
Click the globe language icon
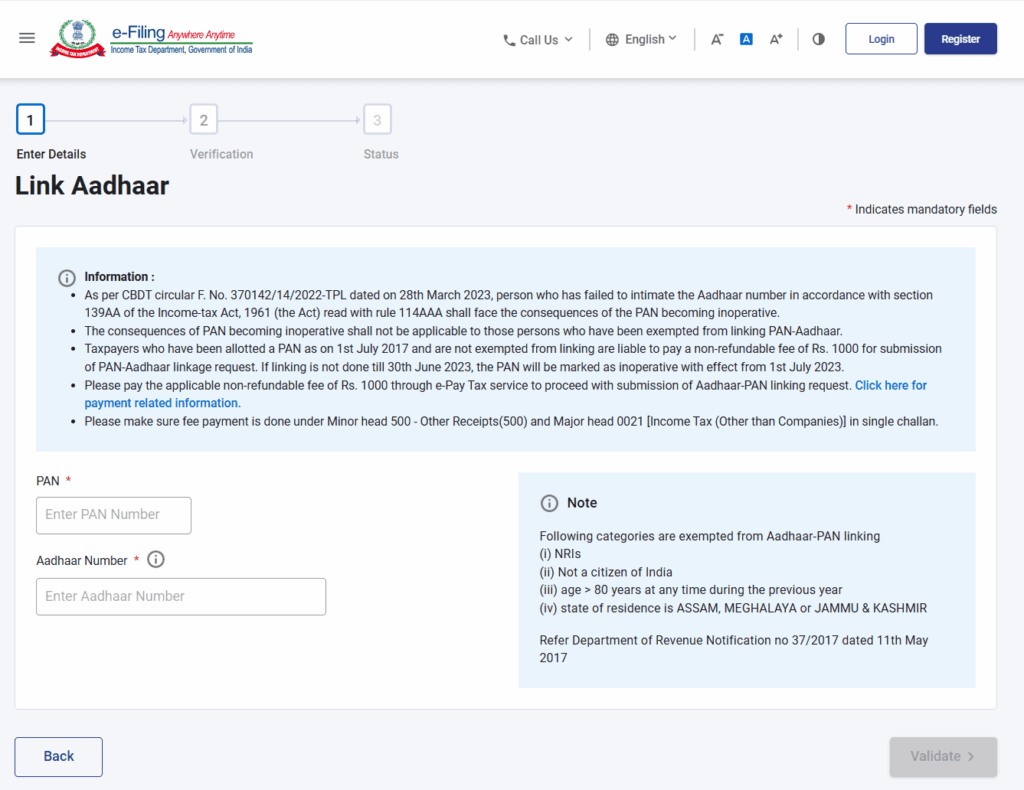(612, 40)
